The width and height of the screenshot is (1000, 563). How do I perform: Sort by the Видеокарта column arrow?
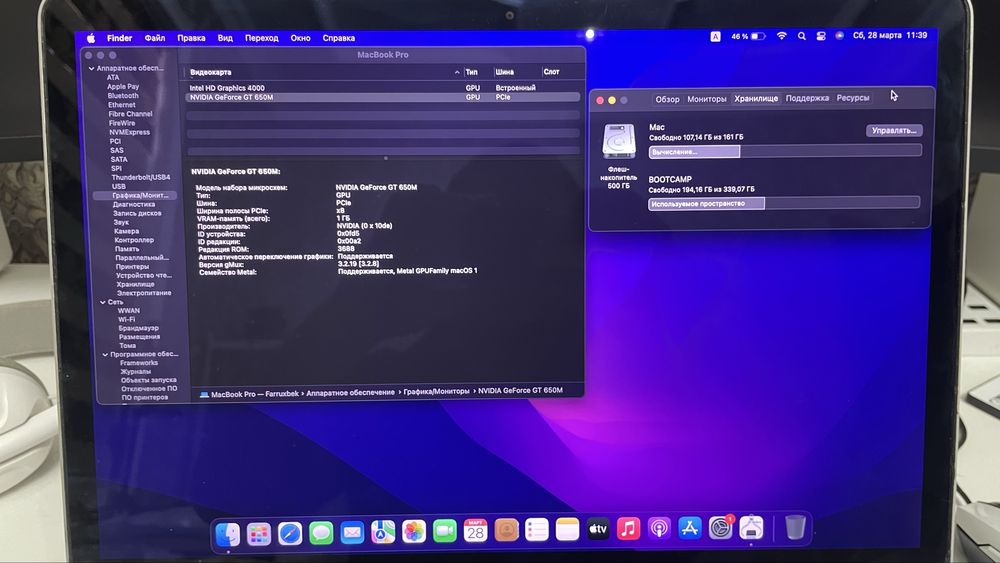point(457,72)
